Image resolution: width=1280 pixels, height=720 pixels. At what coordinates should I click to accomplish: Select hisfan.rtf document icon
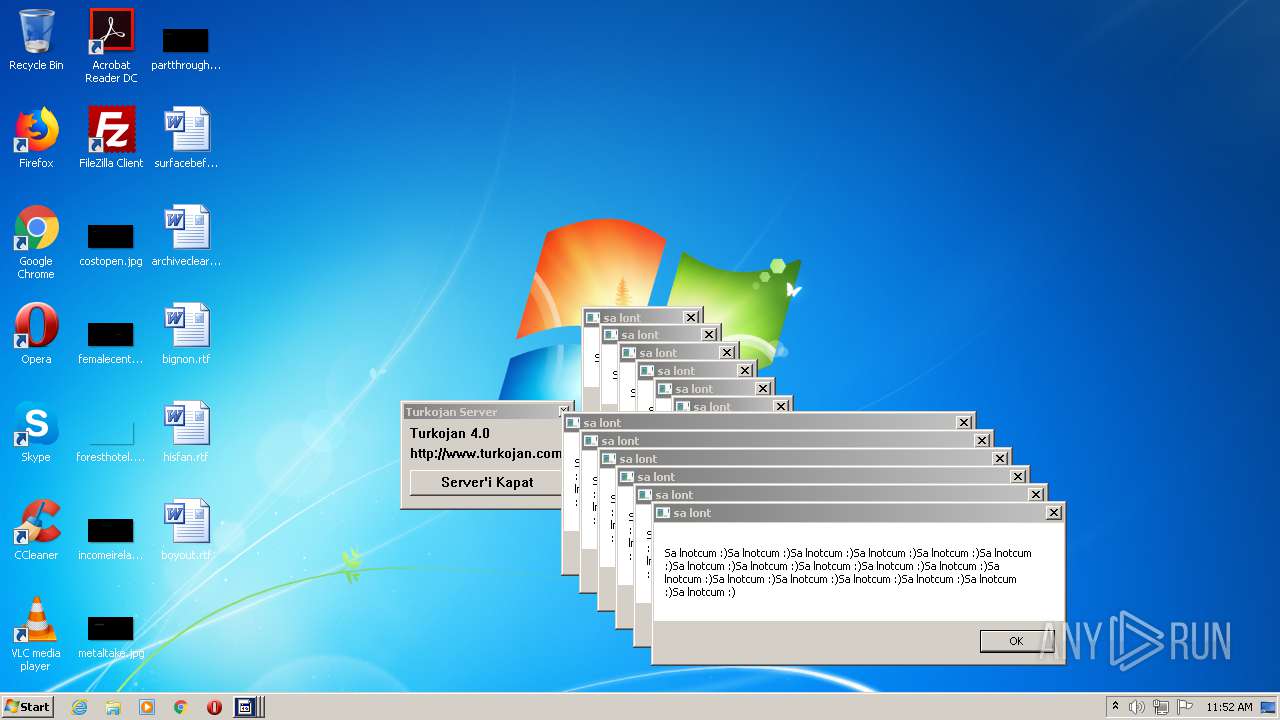click(x=186, y=433)
